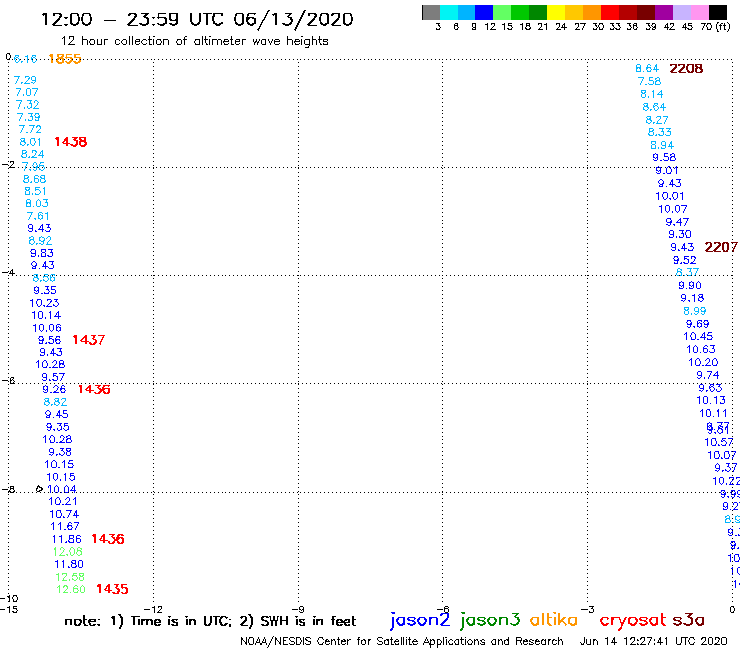
Task: Click wave height value 11.80
Action: [x=69, y=564]
